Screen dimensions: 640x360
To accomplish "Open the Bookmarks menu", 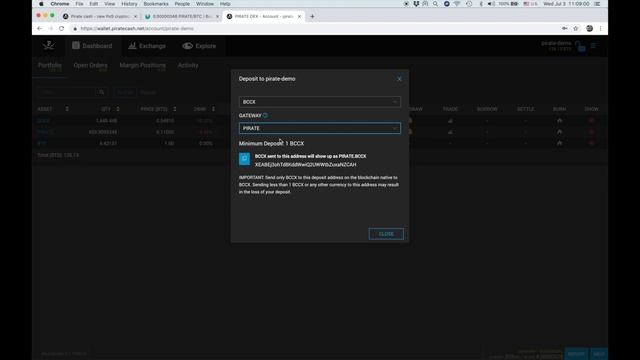I will click(x=156, y=4).
